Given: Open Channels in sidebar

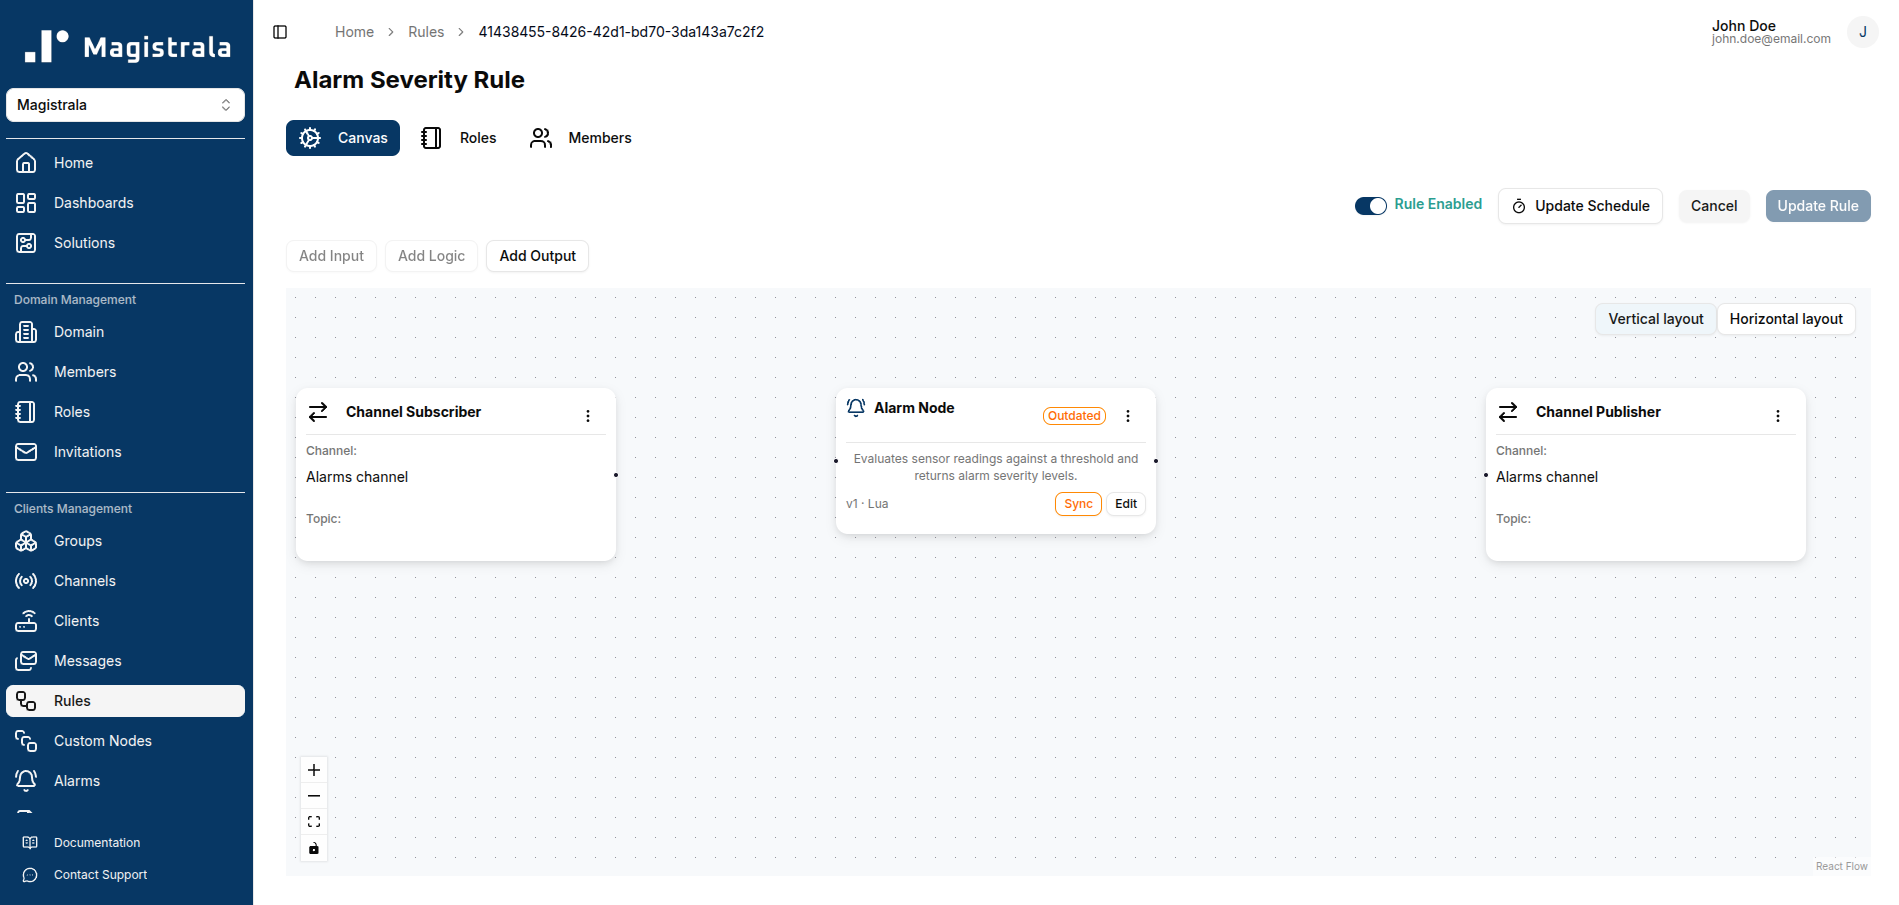Looking at the screenshot, I should pos(125,581).
